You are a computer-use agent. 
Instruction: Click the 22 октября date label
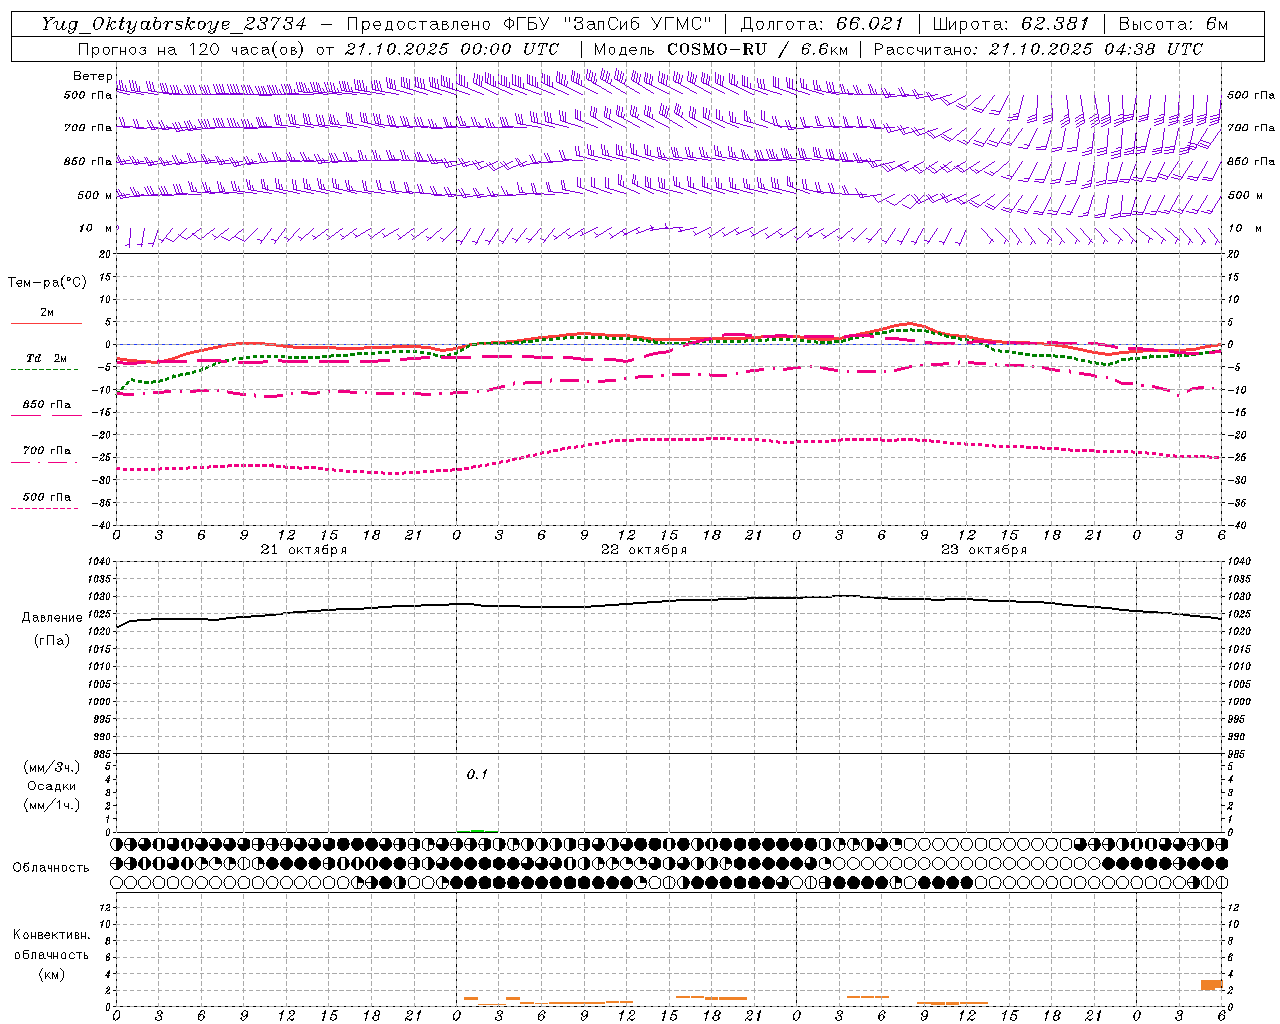pyautogui.click(x=644, y=550)
